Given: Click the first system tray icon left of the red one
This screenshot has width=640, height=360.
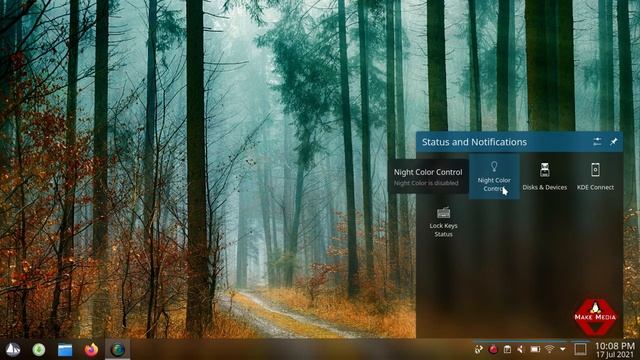Looking at the screenshot, I should point(479,349).
